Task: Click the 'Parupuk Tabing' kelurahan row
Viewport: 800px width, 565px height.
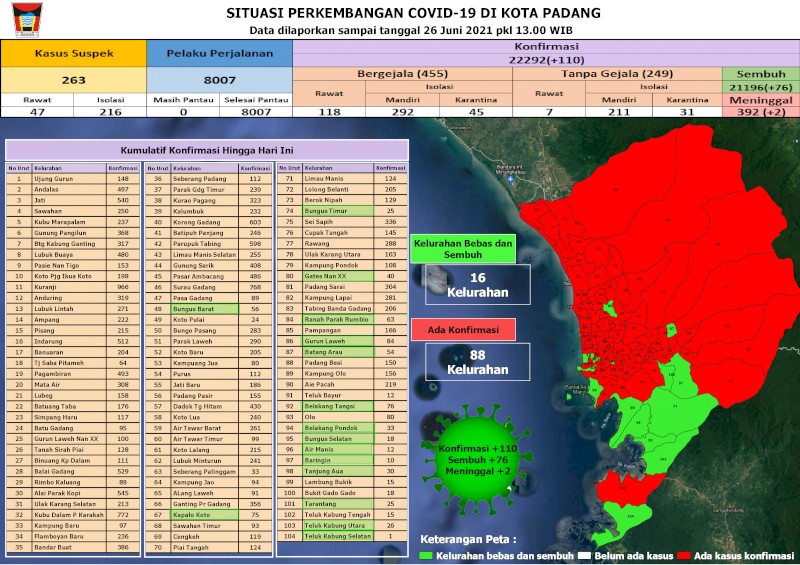Action: 209,243
